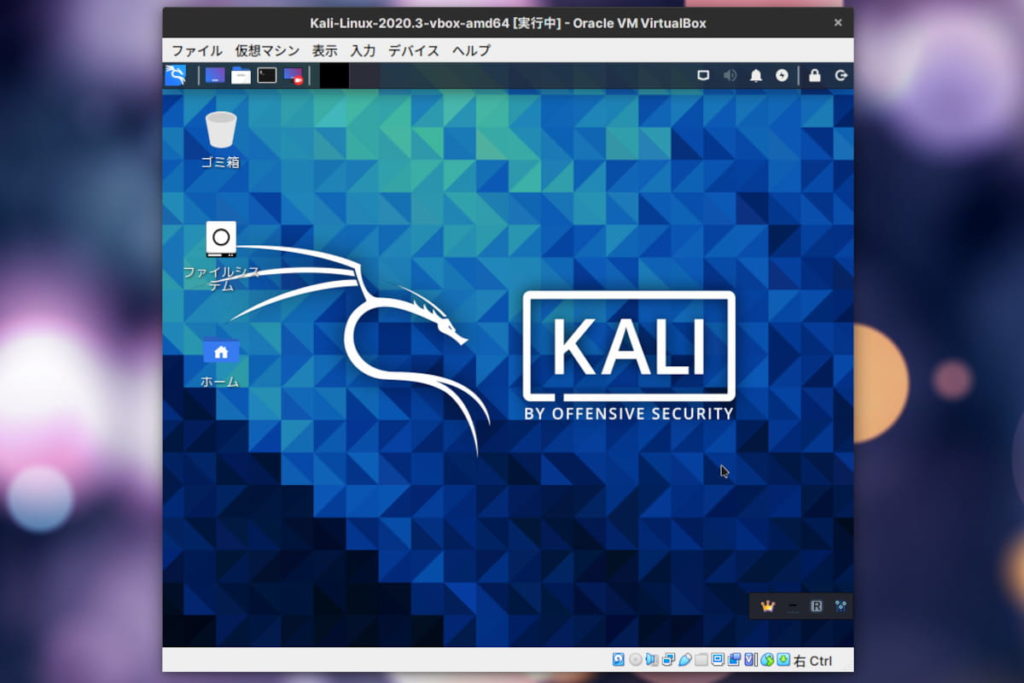This screenshot has width=1024, height=683.
Task: Launch the terminal emulator from the Kali panel
Action: pyautogui.click(x=265, y=75)
